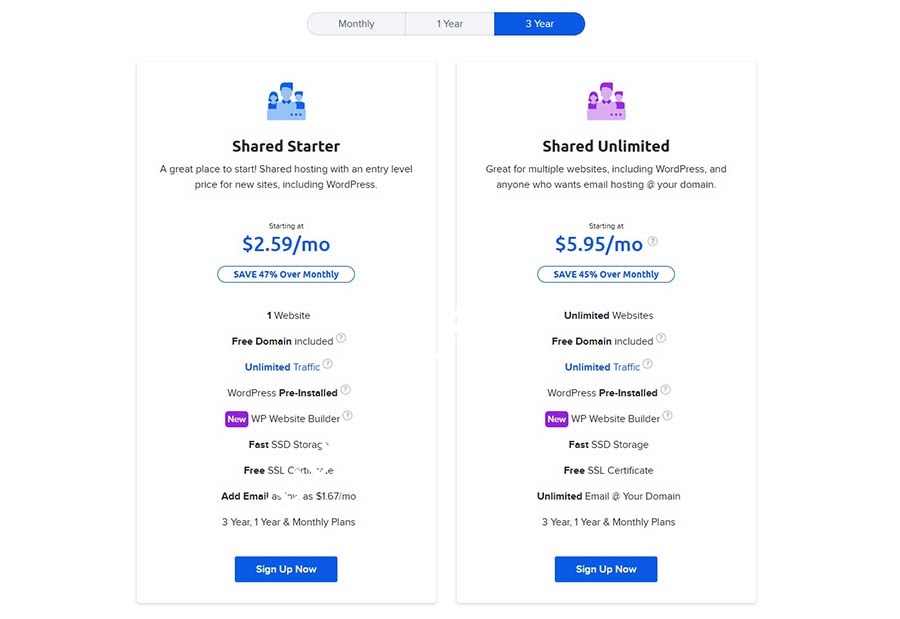Click the Shared Unlimited purple people icon
The image size is (900, 619).
[606, 102]
